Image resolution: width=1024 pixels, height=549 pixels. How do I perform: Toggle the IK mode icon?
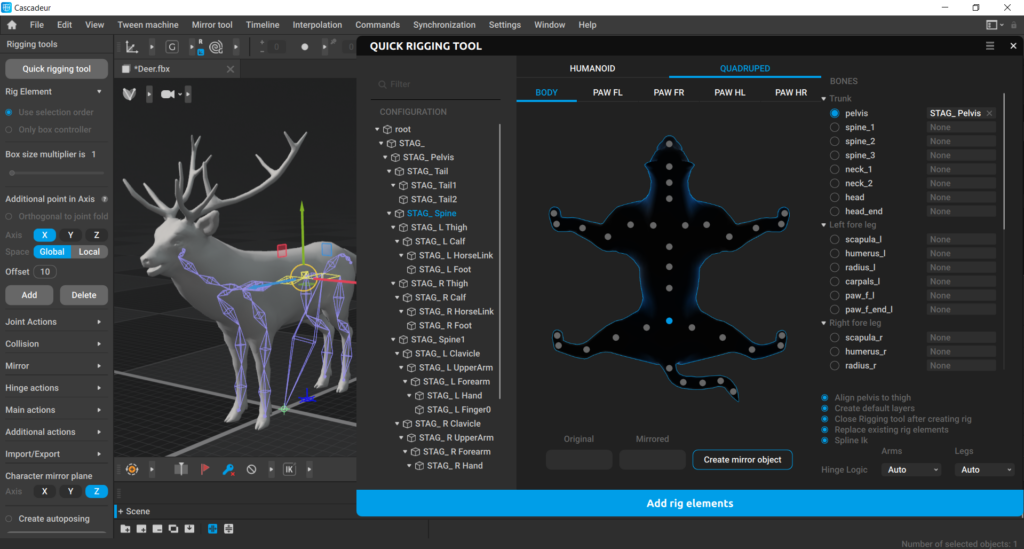point(289,469)
